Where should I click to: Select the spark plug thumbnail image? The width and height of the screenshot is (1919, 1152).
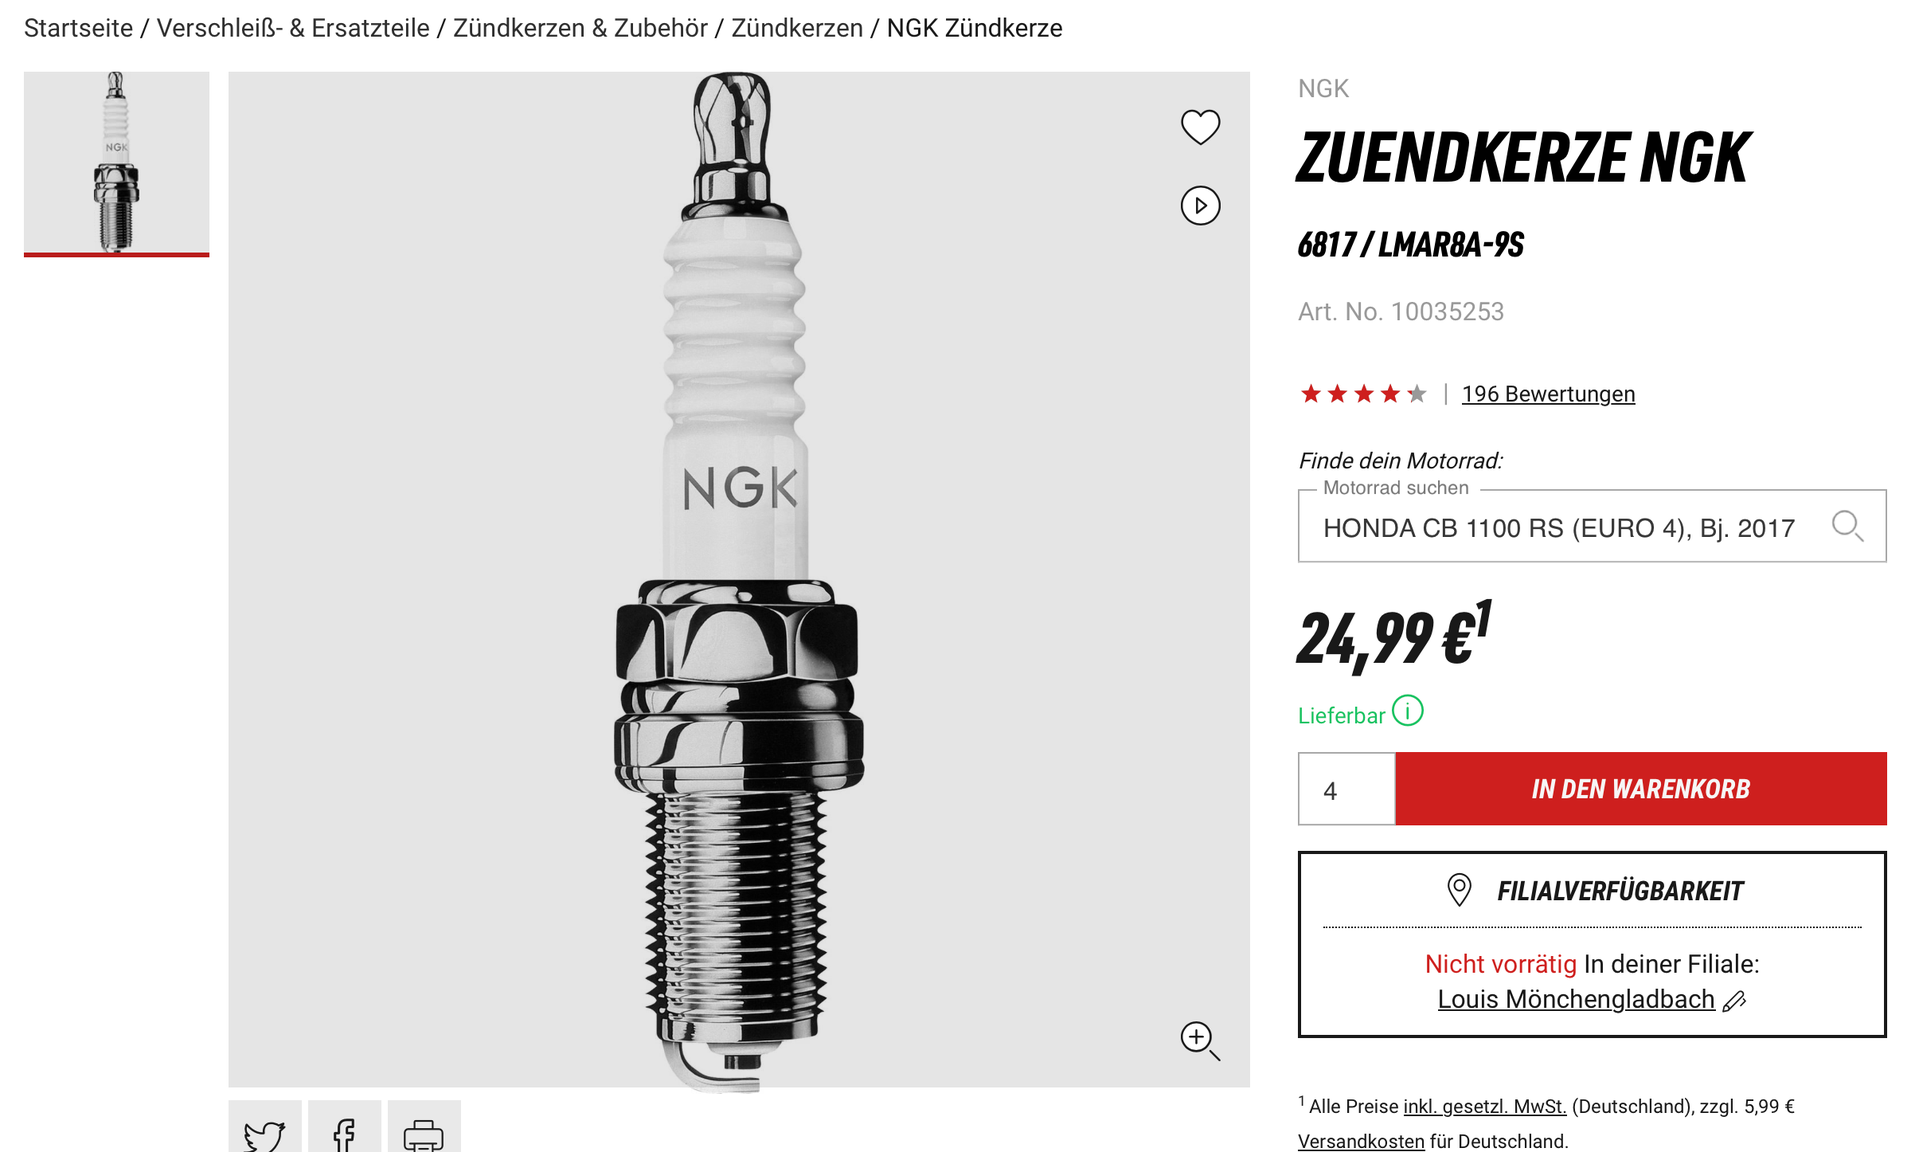(117, 163)
